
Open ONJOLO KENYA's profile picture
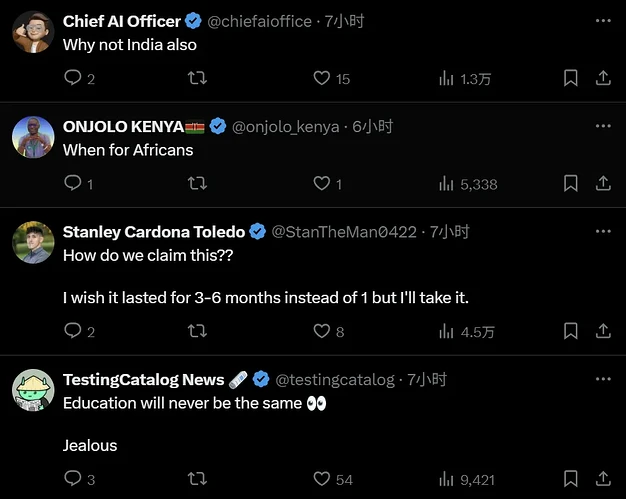tap(33, 137)
